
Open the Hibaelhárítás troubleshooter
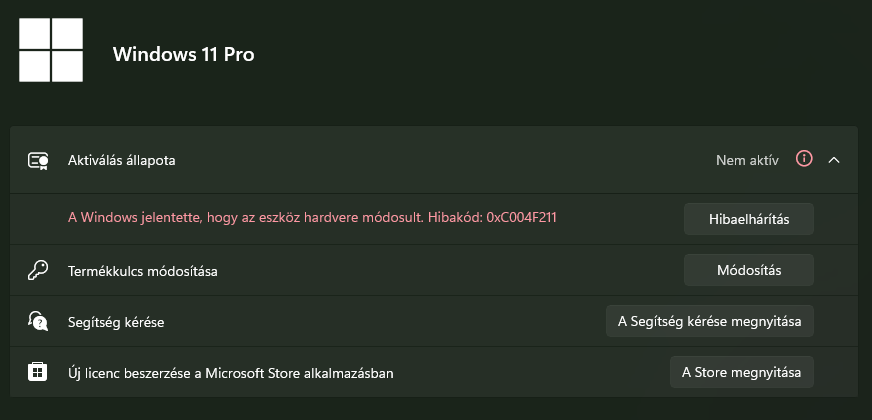pyautogui.click(x=749, y=219)
